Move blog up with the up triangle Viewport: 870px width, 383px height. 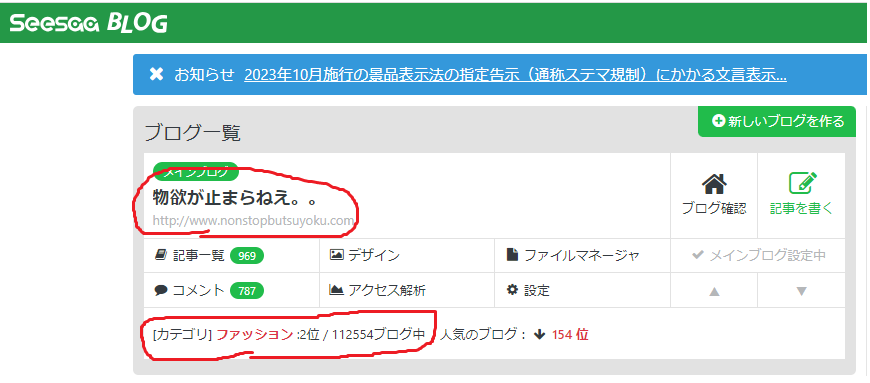714,290
